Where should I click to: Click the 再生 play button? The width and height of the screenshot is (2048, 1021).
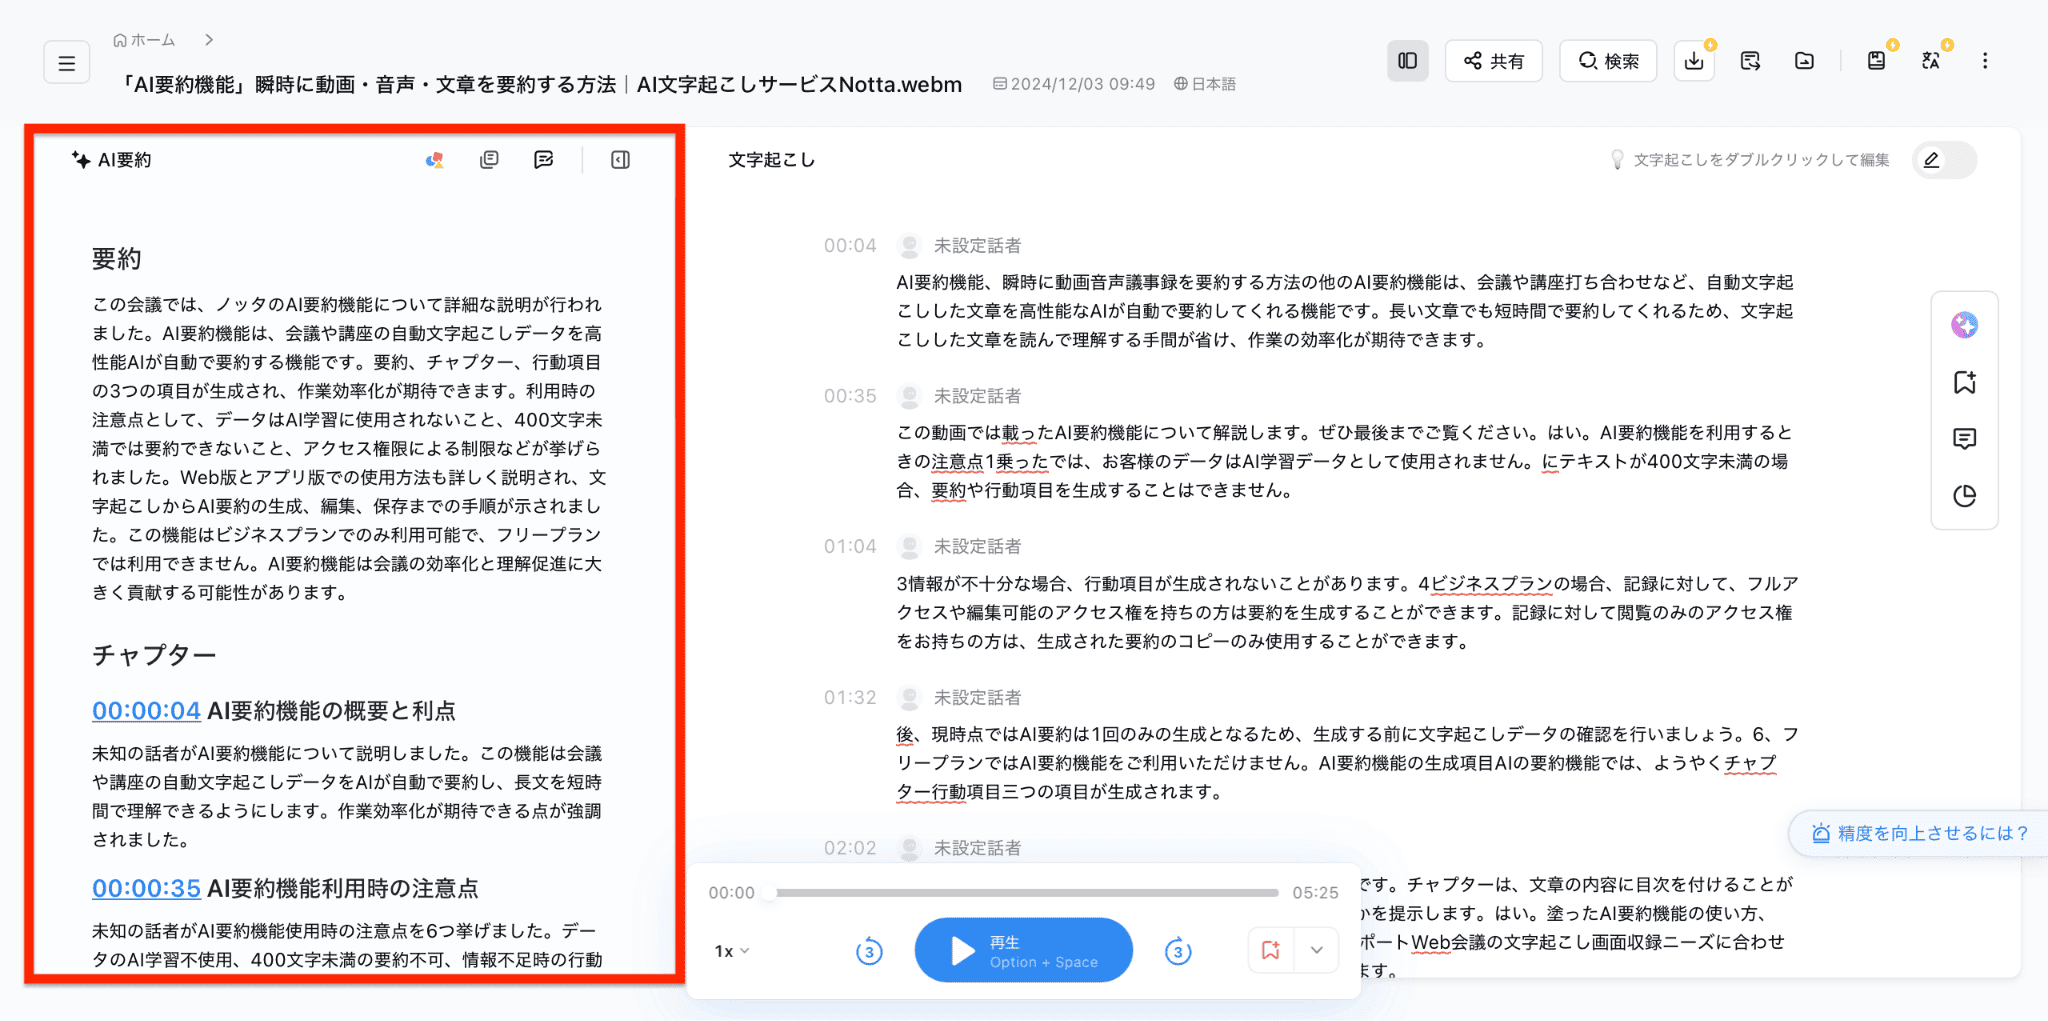pos(1023,950)
